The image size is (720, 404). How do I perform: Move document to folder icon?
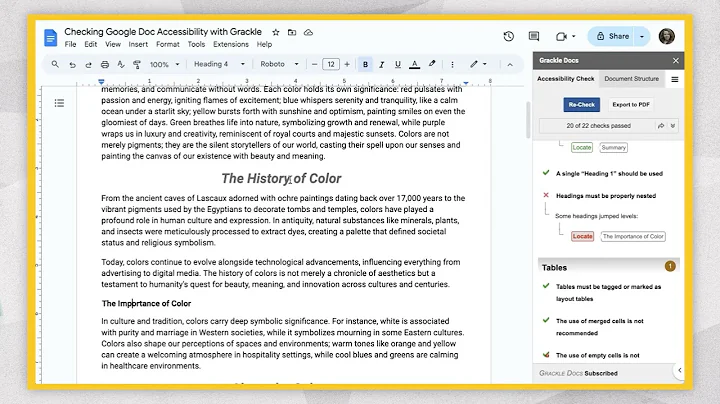point(292,32)
